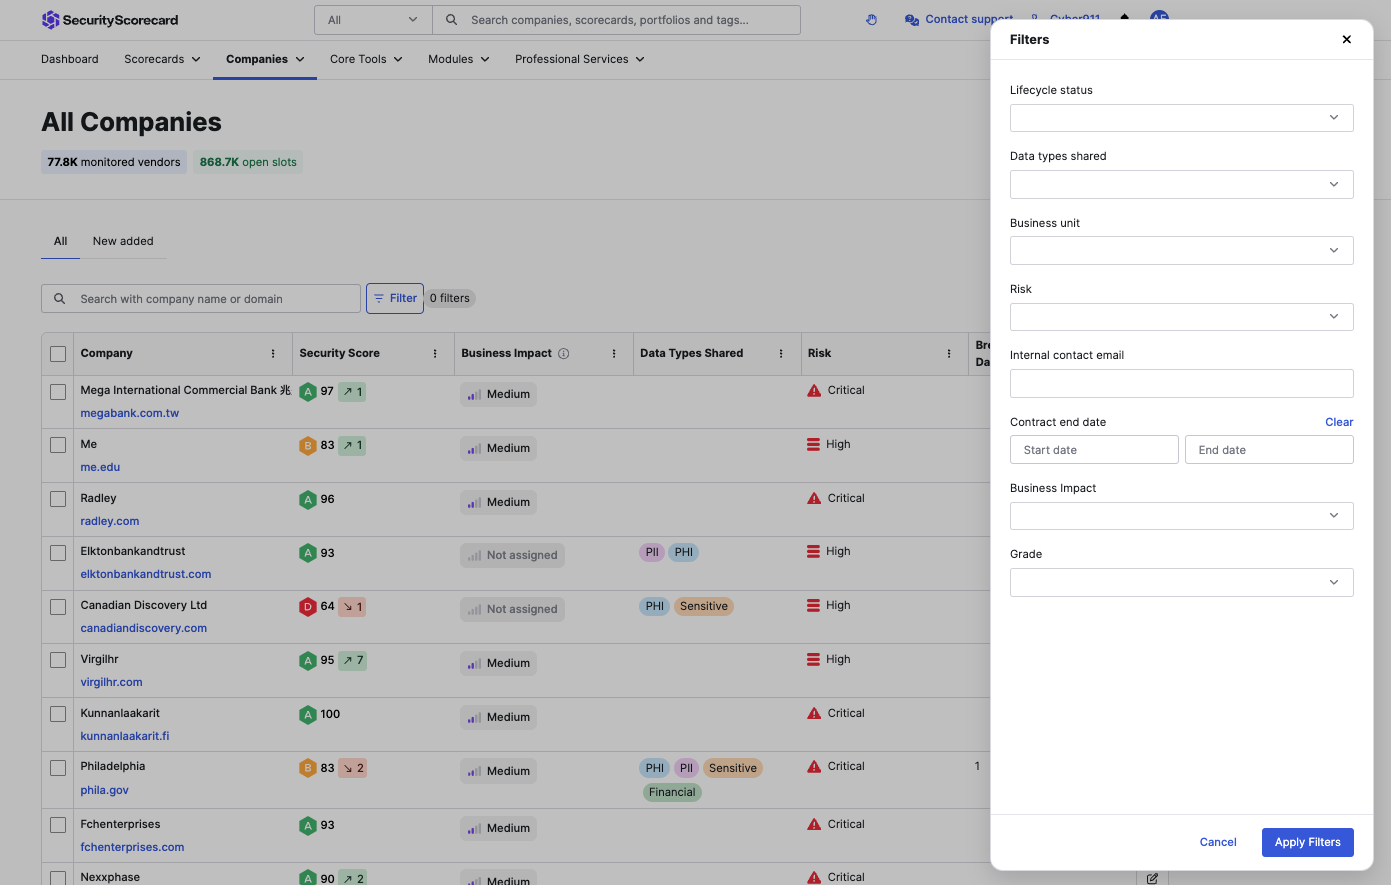Open the phila.gov domain link
Viewport: 1391px width, 885px height.
[105, 790]
